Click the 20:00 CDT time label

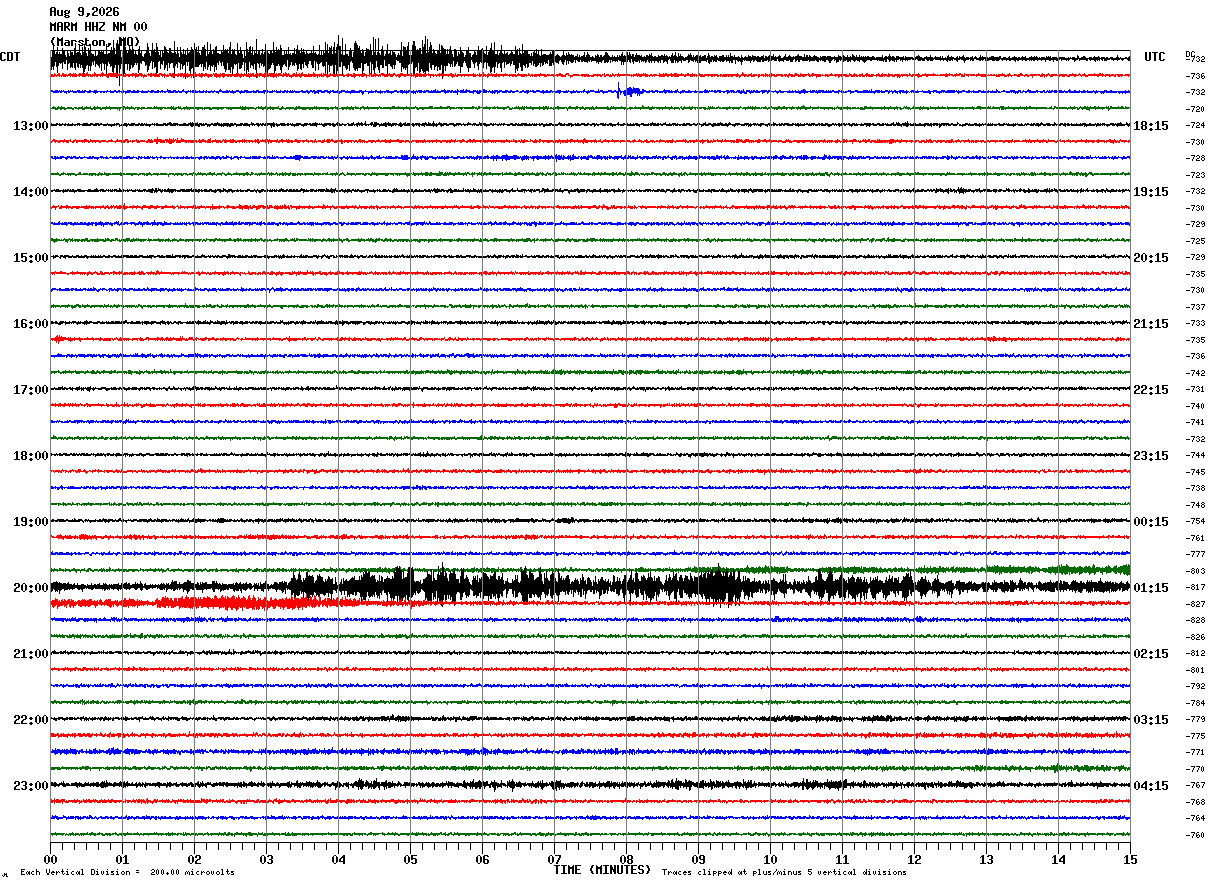coord(30,588)
